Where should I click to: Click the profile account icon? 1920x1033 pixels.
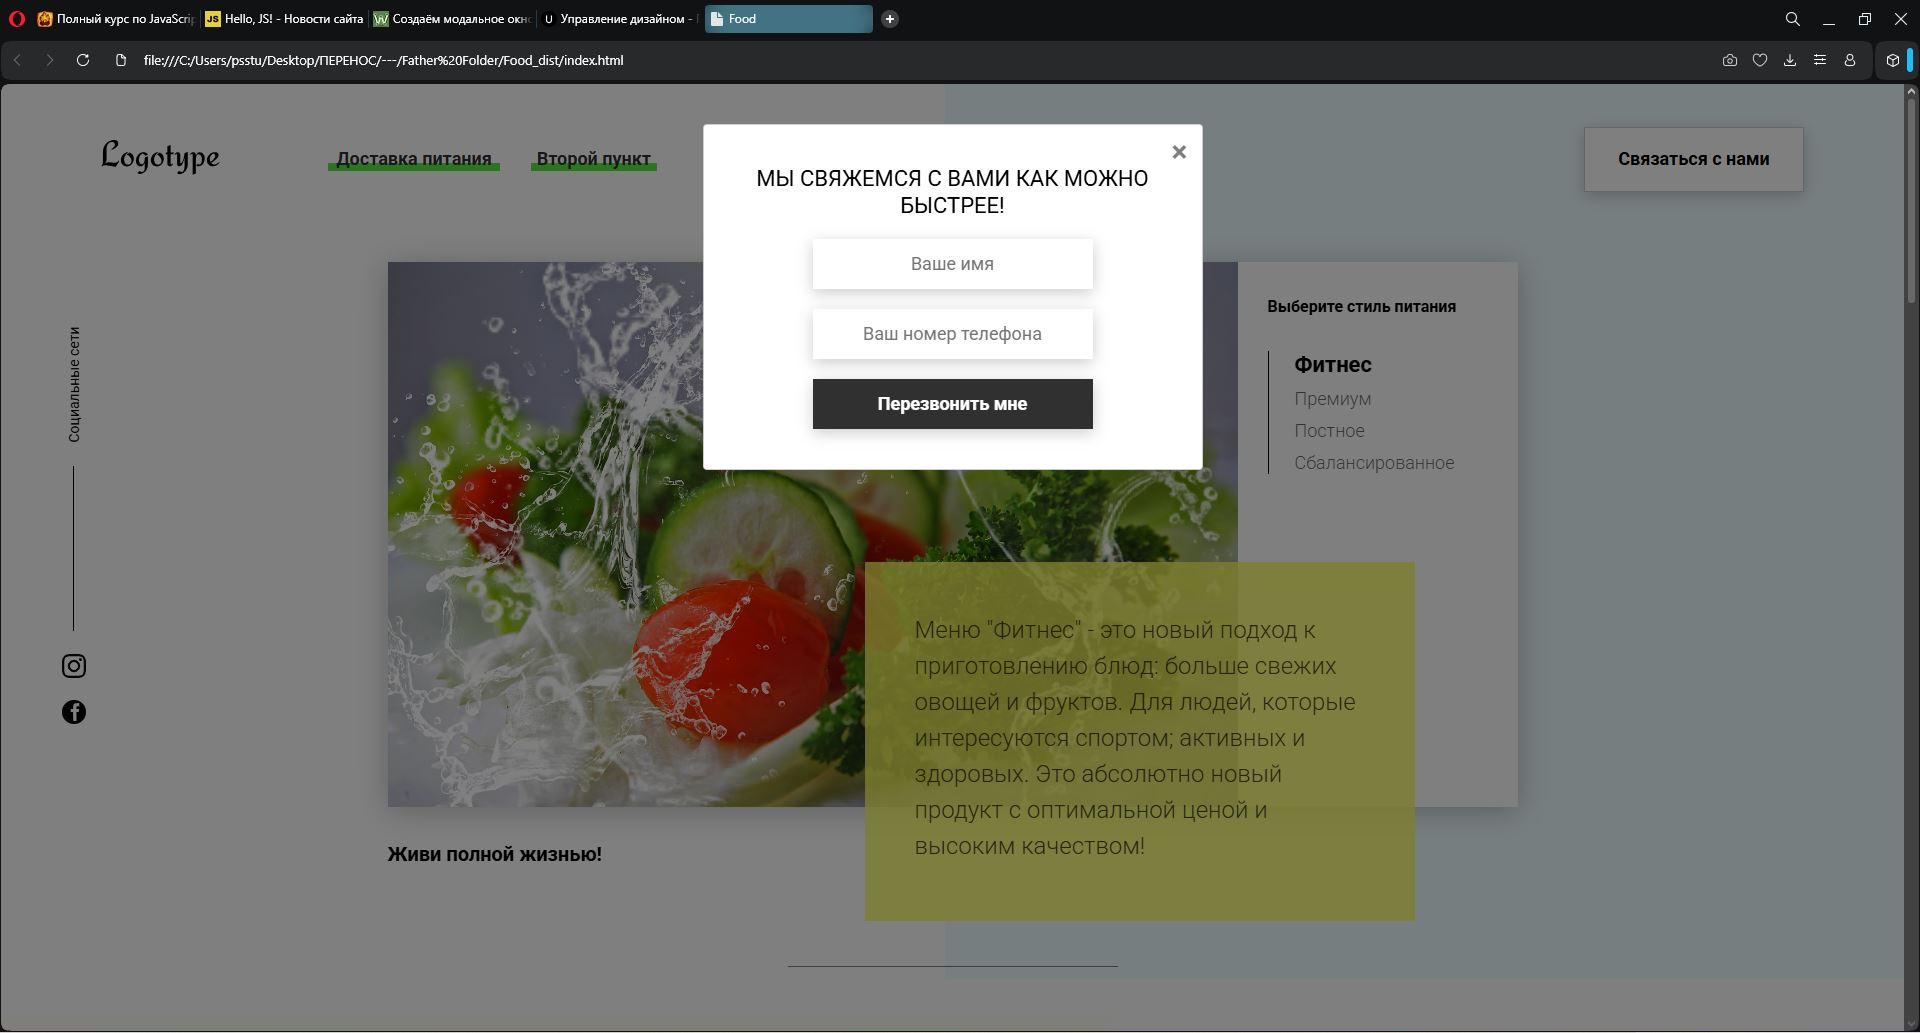pos(1850,60)
